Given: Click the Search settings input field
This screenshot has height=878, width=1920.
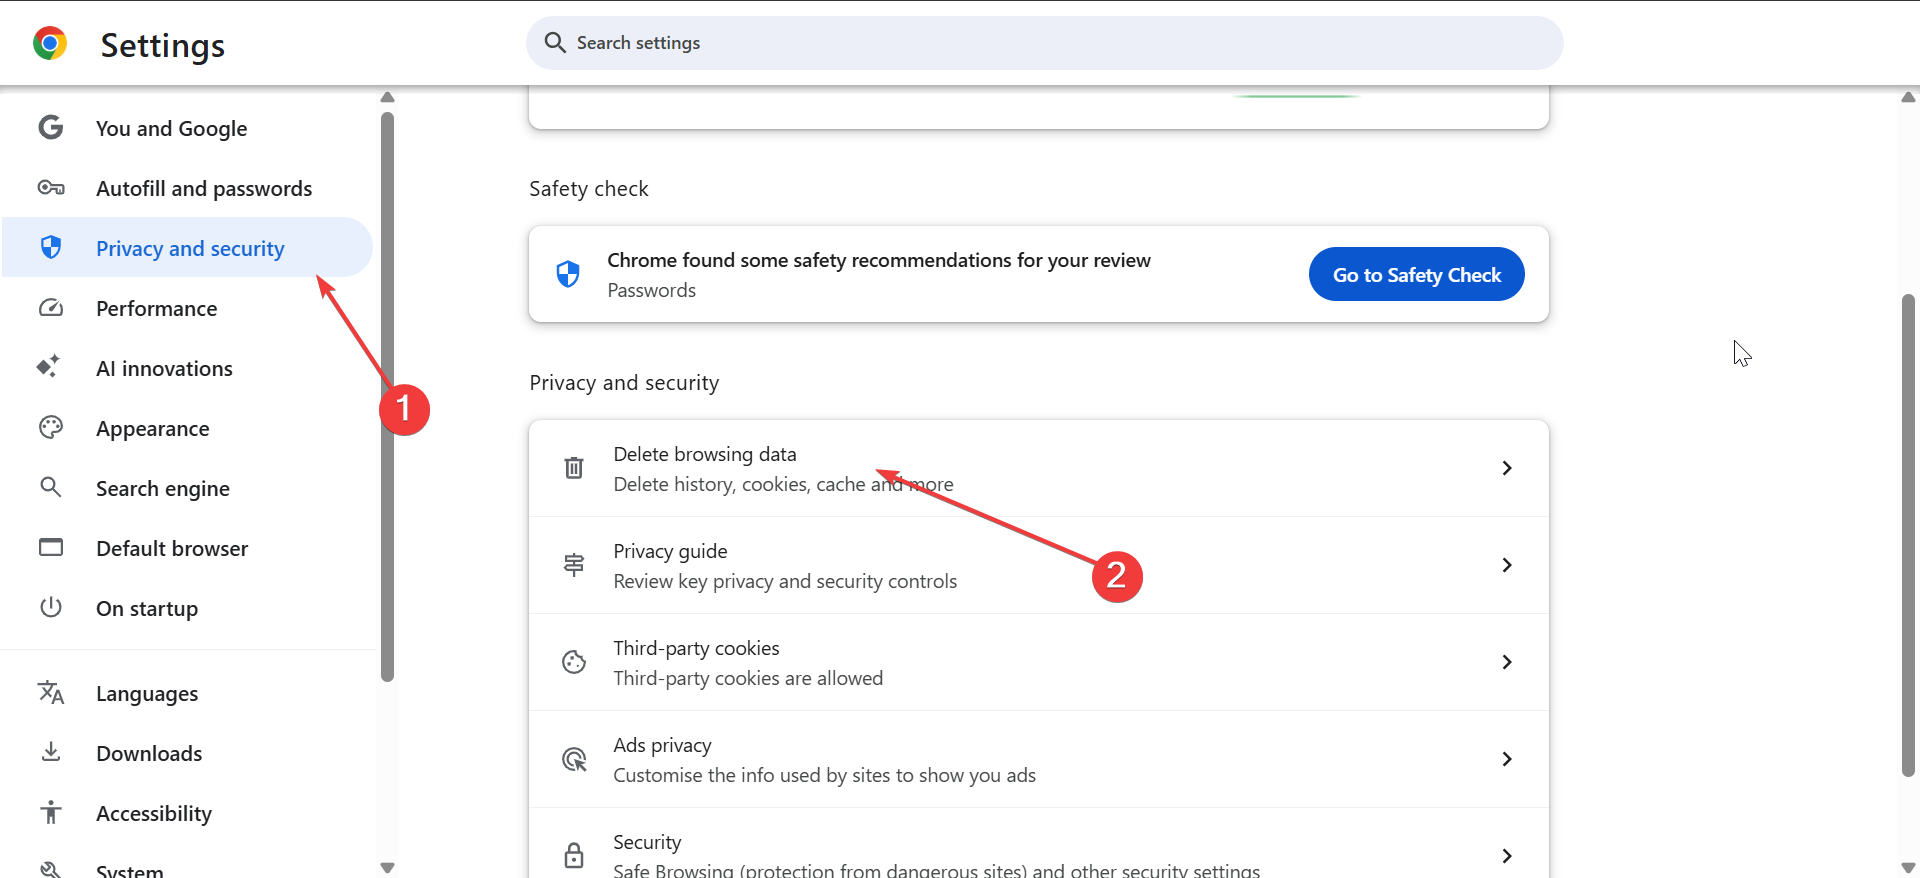Looking at the screenshot, I should click(x=1045, y=43).
